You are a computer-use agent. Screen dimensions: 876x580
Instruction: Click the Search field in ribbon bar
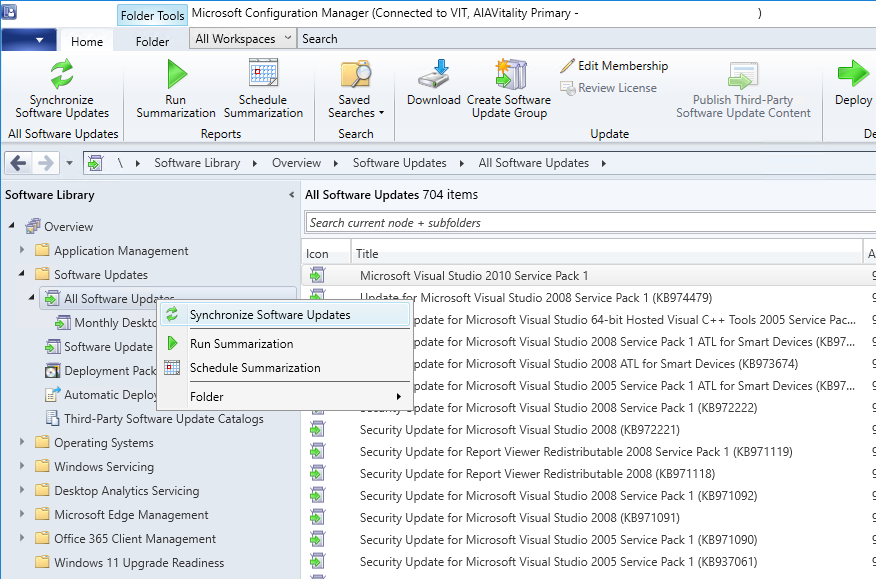[587, 39]
